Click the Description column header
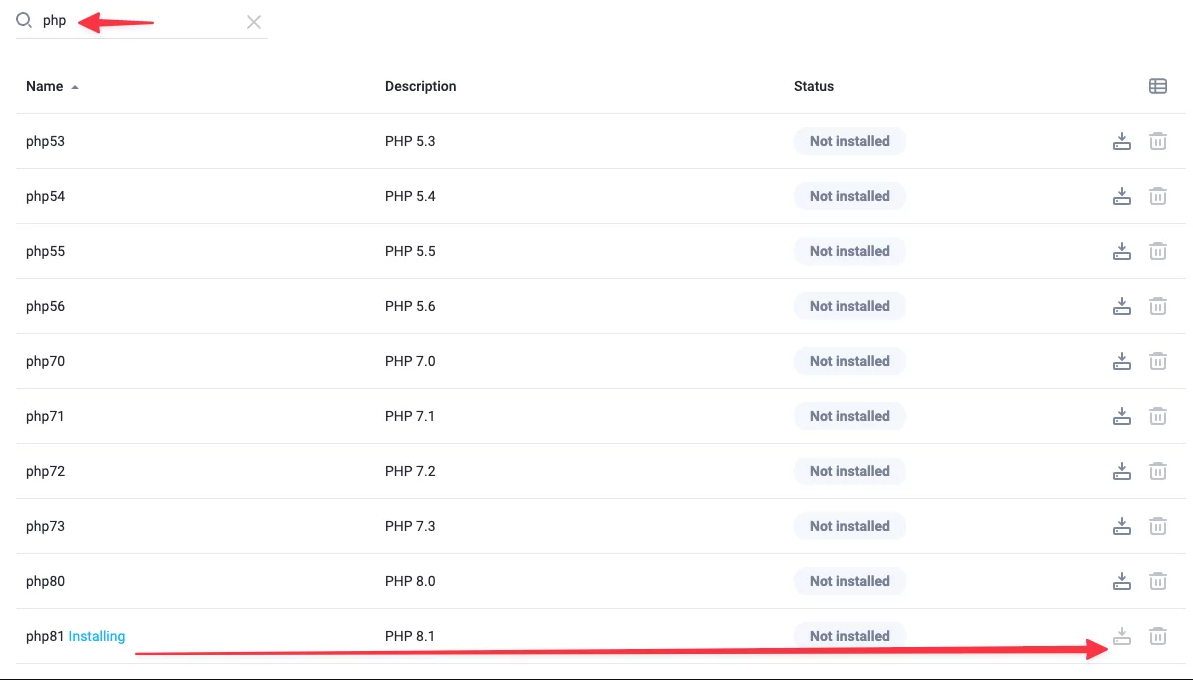Image resolution: width=1193 pixels, height=680 pixels. (x=421, y=87)
